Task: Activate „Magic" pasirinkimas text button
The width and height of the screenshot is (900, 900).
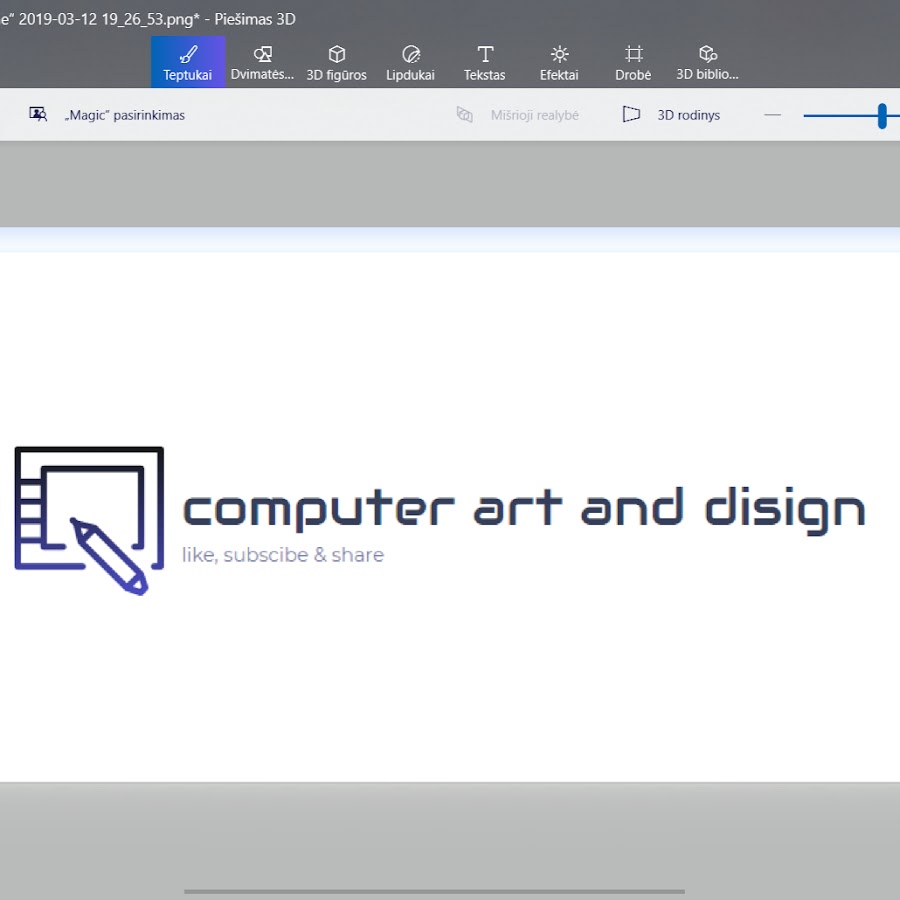Action: pyautogui.click(x=125, y=115)
